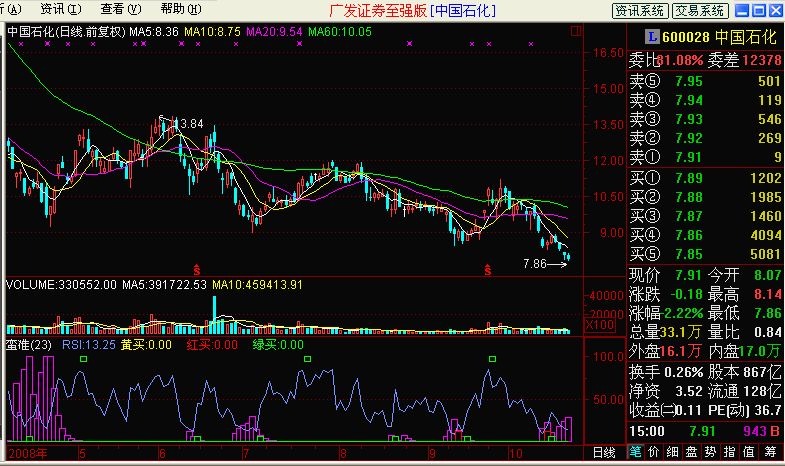The height and width of the screenshot is (466, 785).
Task: Select the 买③ 7.87 bid row
Action: (705, 216)
